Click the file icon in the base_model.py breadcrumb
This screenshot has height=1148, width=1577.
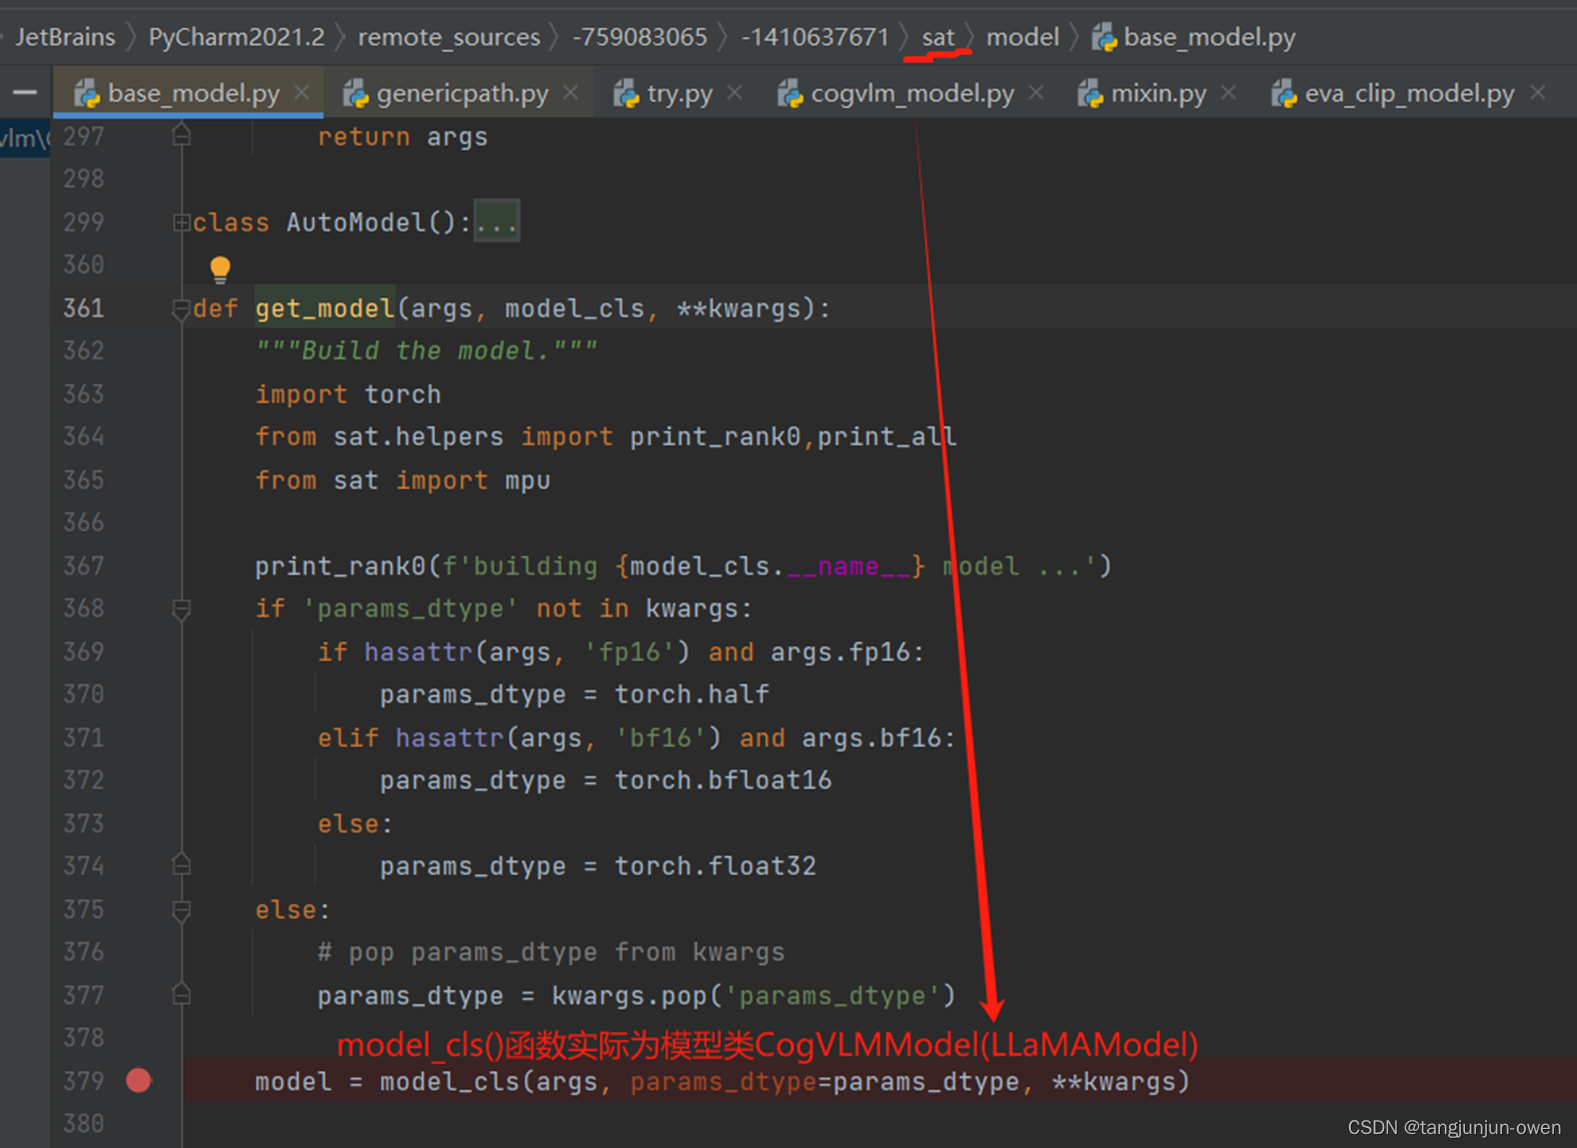pos(1104,38)
